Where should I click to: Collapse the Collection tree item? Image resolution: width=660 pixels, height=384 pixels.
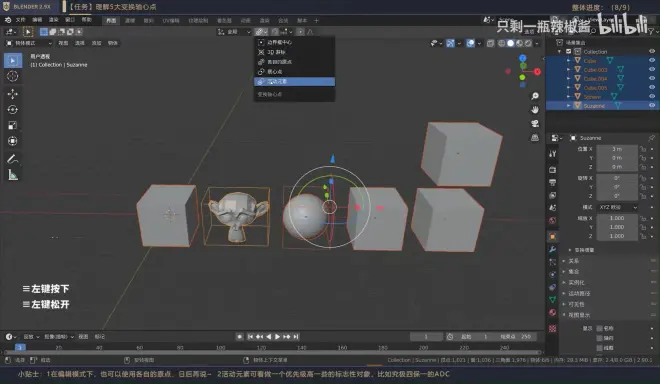pyautogui.click(x=560, y=51)
